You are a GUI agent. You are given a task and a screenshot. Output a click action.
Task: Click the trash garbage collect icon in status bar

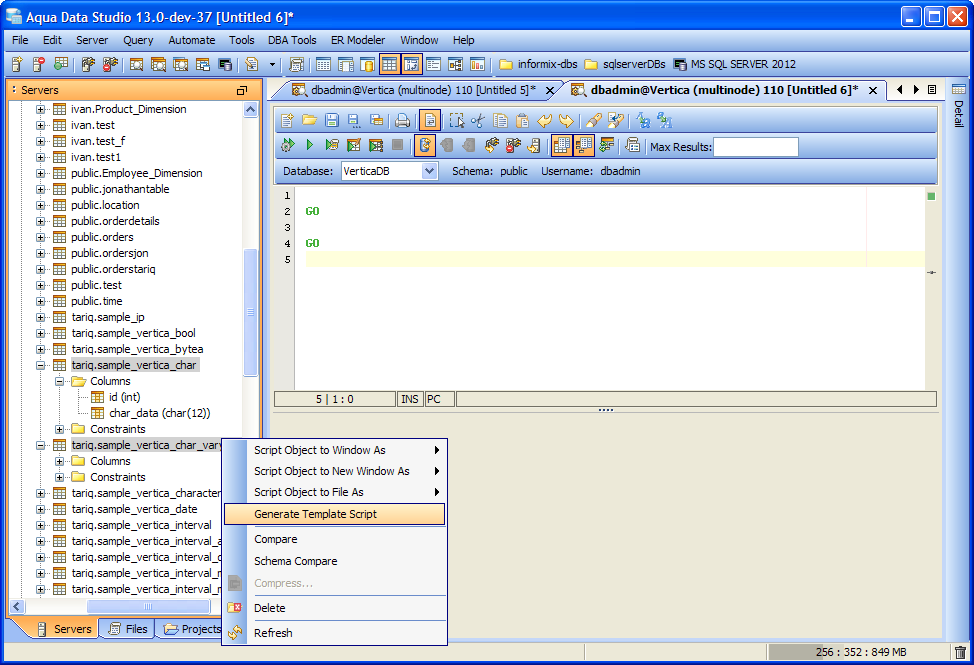point(960,653)
